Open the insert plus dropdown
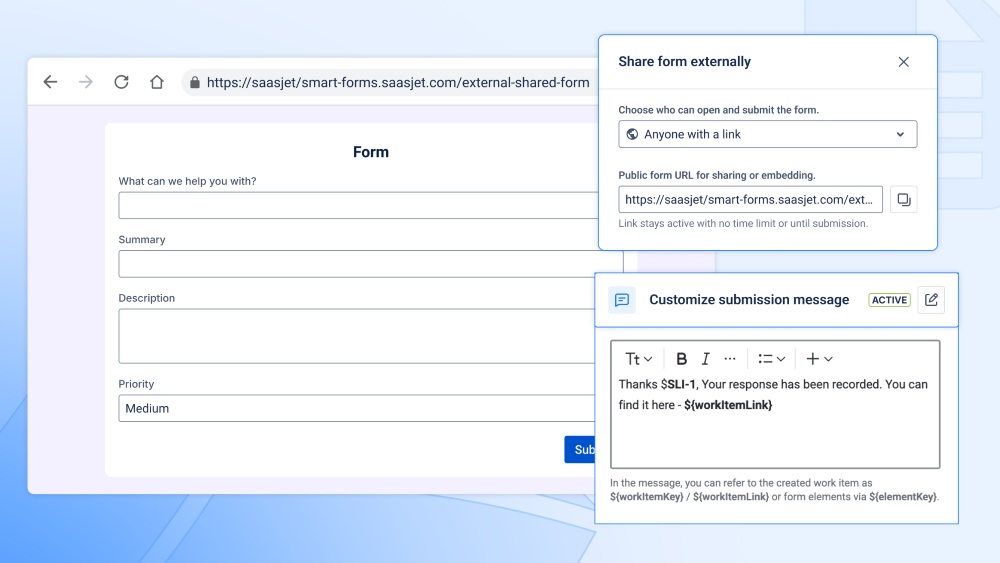This screenshot has height=563, width=1000. tap(820, 359)
